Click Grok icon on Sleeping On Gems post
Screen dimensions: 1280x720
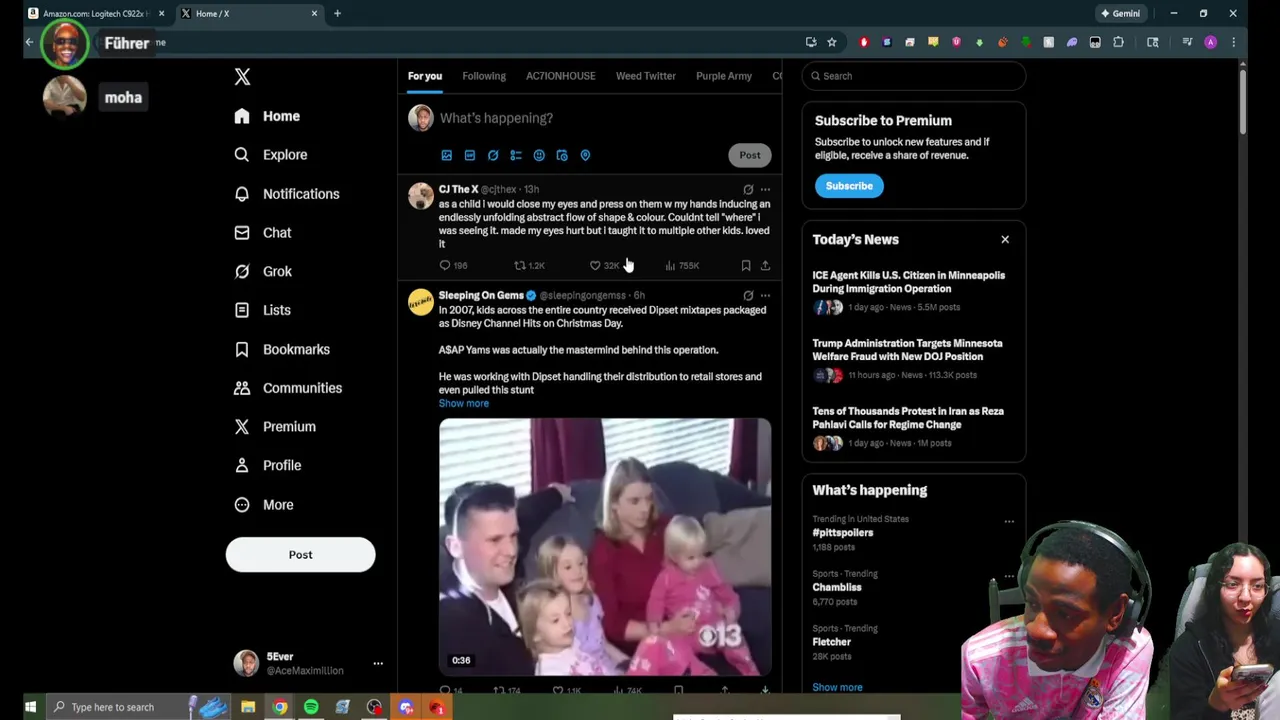[x=748, y=295]
